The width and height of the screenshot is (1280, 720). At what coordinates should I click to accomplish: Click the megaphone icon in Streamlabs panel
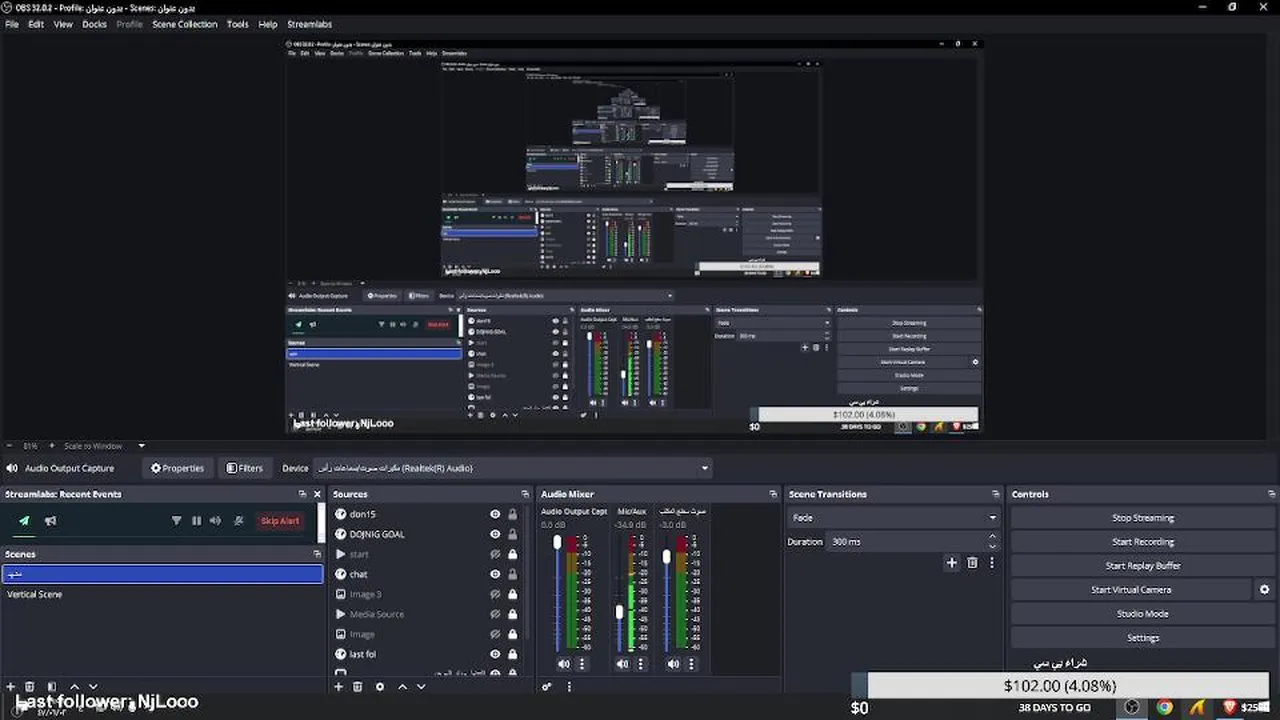(x=50, y=521)
